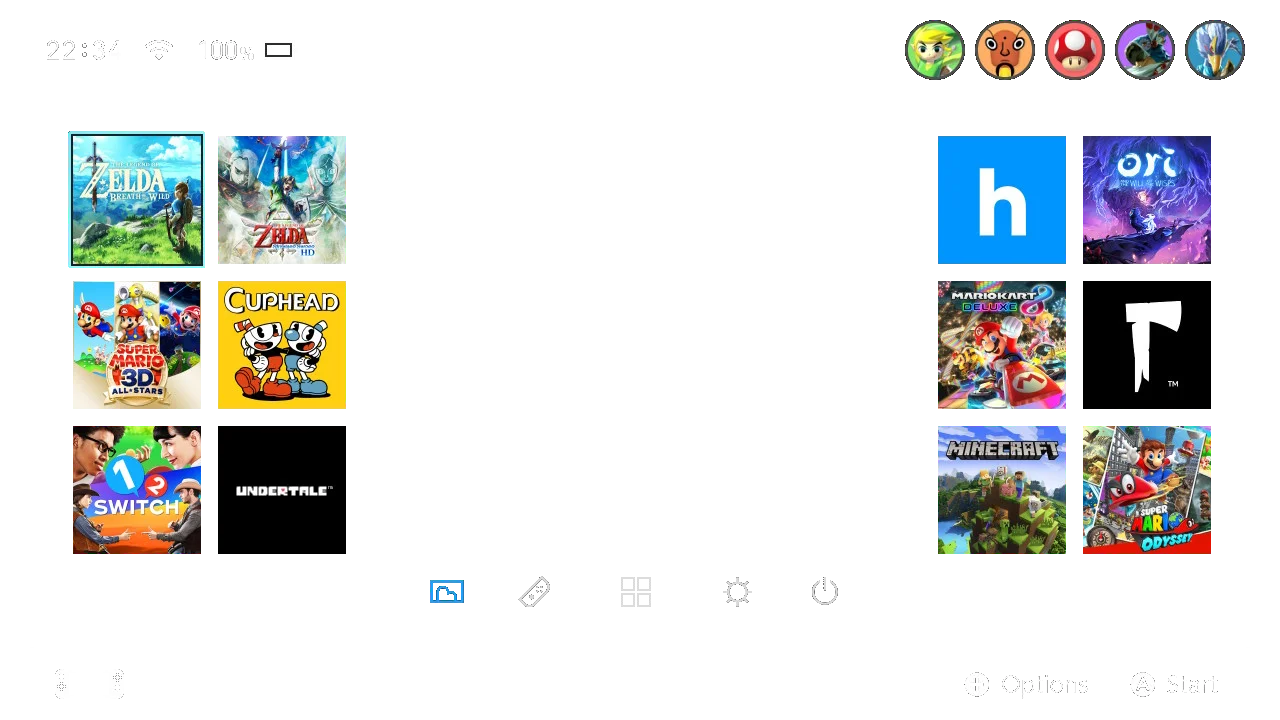Select the red Super Mushroom user avatar
Viewport: 1280px width, 720px height.
(1075, 50)
